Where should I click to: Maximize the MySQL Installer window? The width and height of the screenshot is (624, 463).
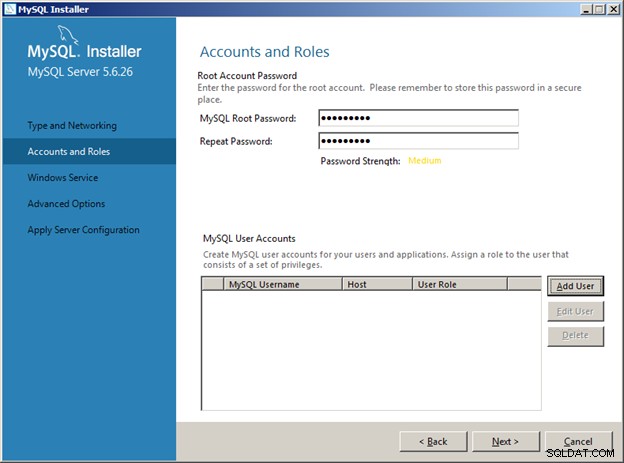point(599,9)
